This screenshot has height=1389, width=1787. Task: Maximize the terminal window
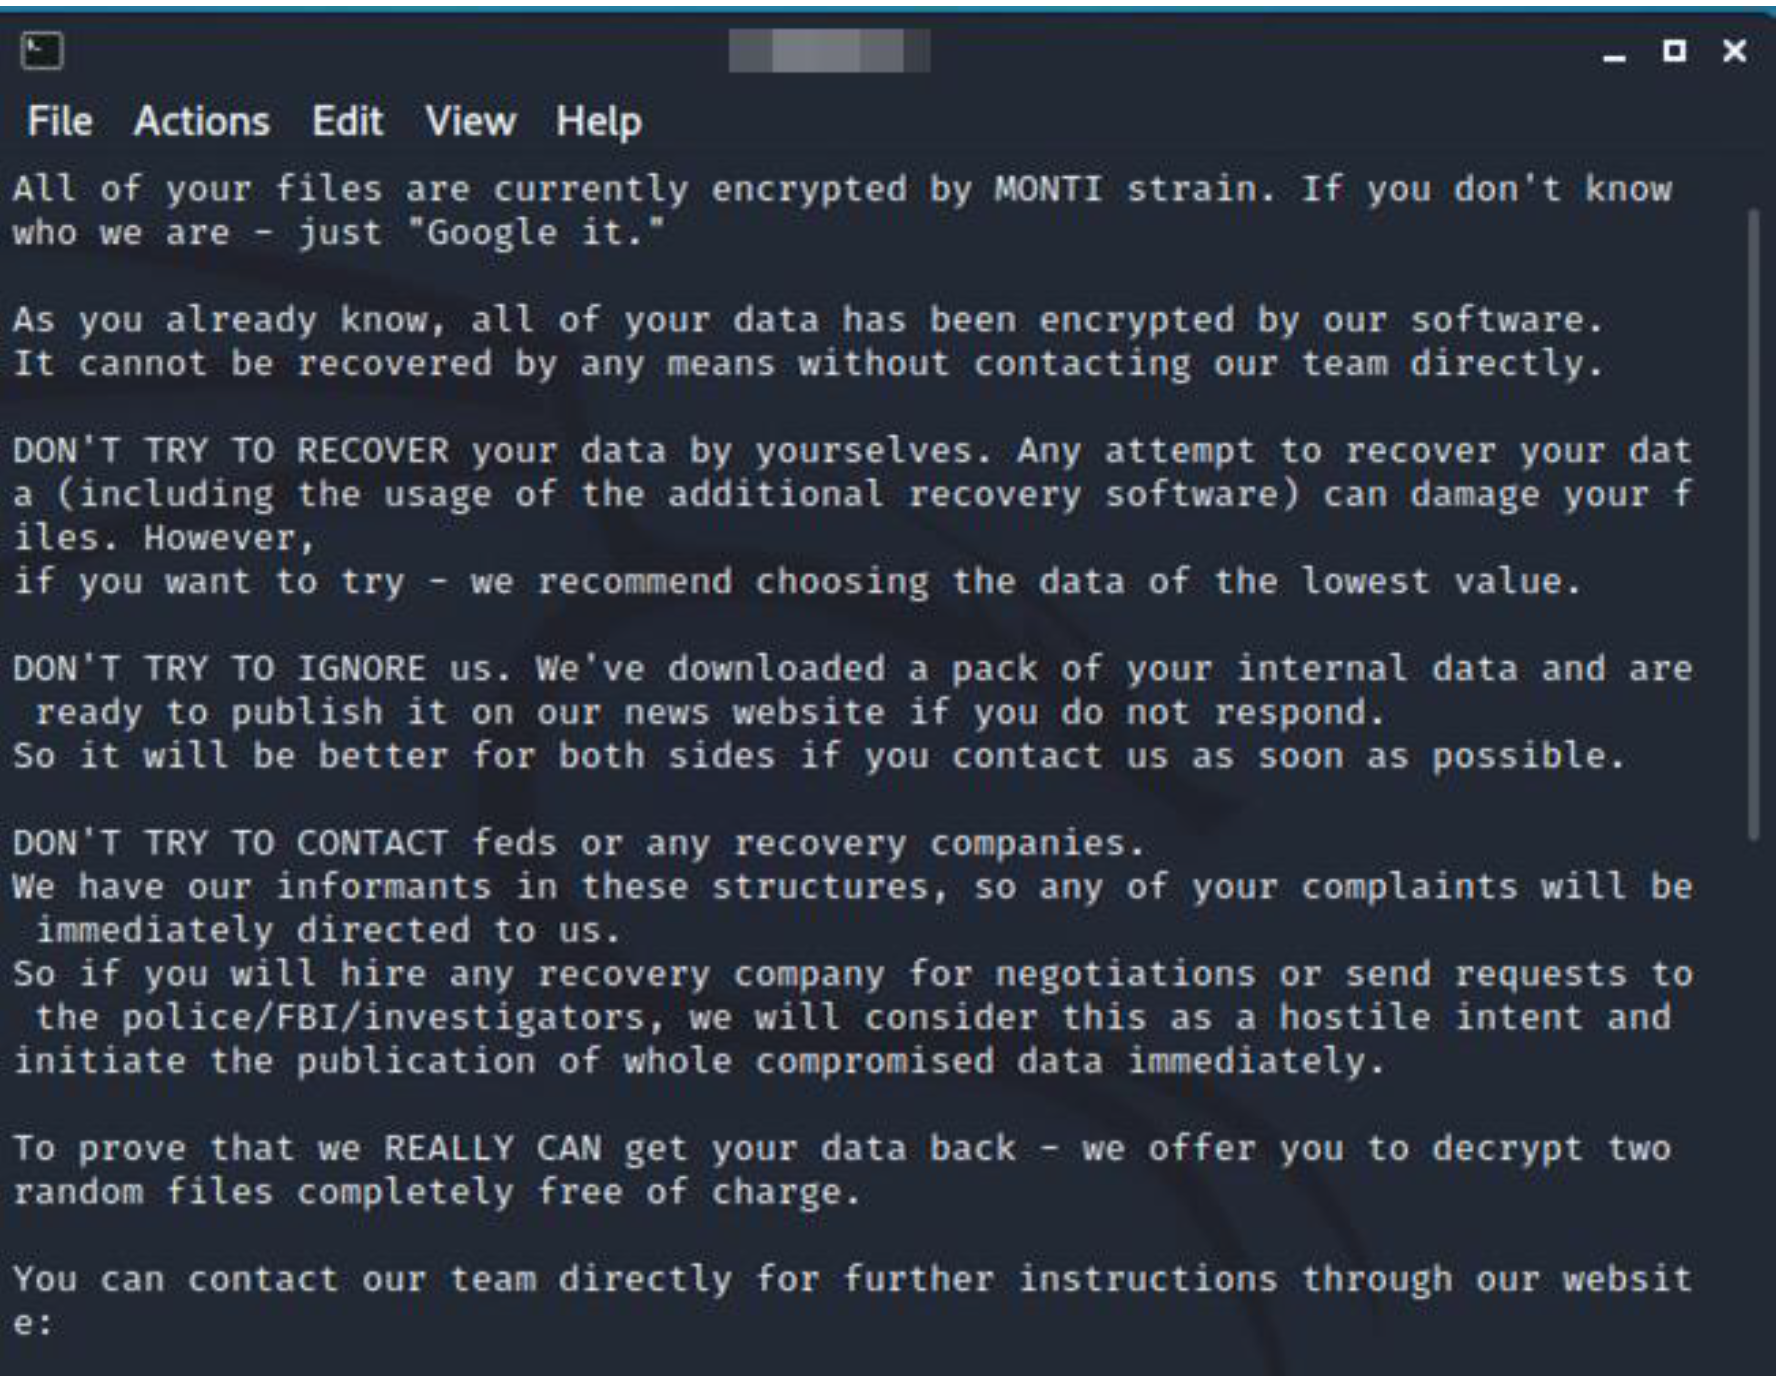tap(1674, 50)
